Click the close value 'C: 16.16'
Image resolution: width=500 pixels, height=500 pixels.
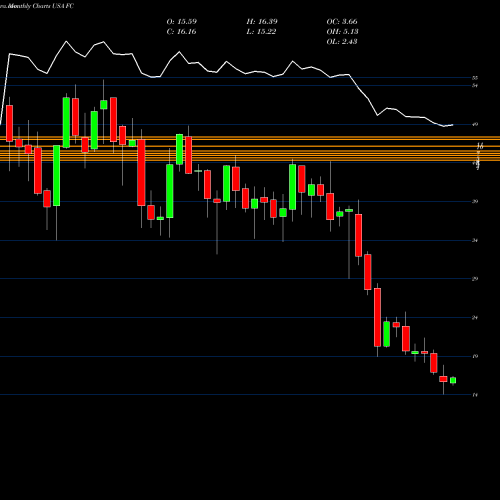[181, 32]
